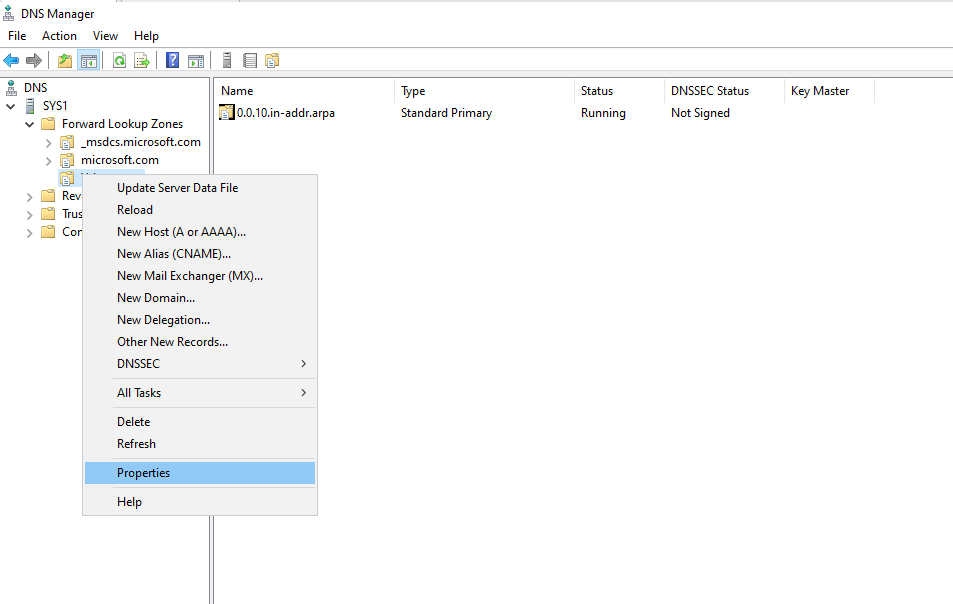Screen dimensions: 953x604
Task: Collapse the SYS1 server node
Action: click(11, 106)
